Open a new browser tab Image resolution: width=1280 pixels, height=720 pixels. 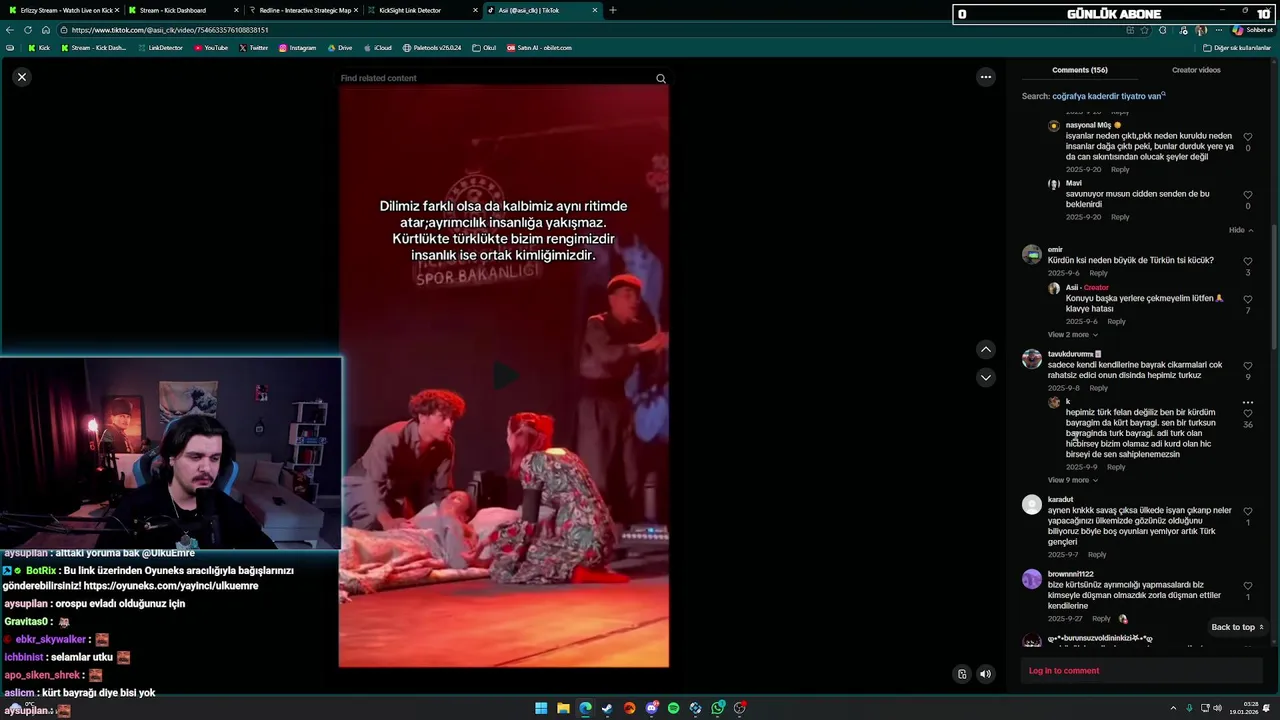tap(613, 10)
